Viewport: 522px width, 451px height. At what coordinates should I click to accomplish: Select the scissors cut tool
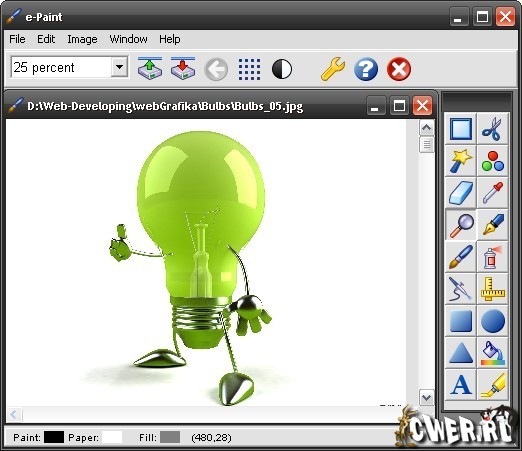(492, 129)
